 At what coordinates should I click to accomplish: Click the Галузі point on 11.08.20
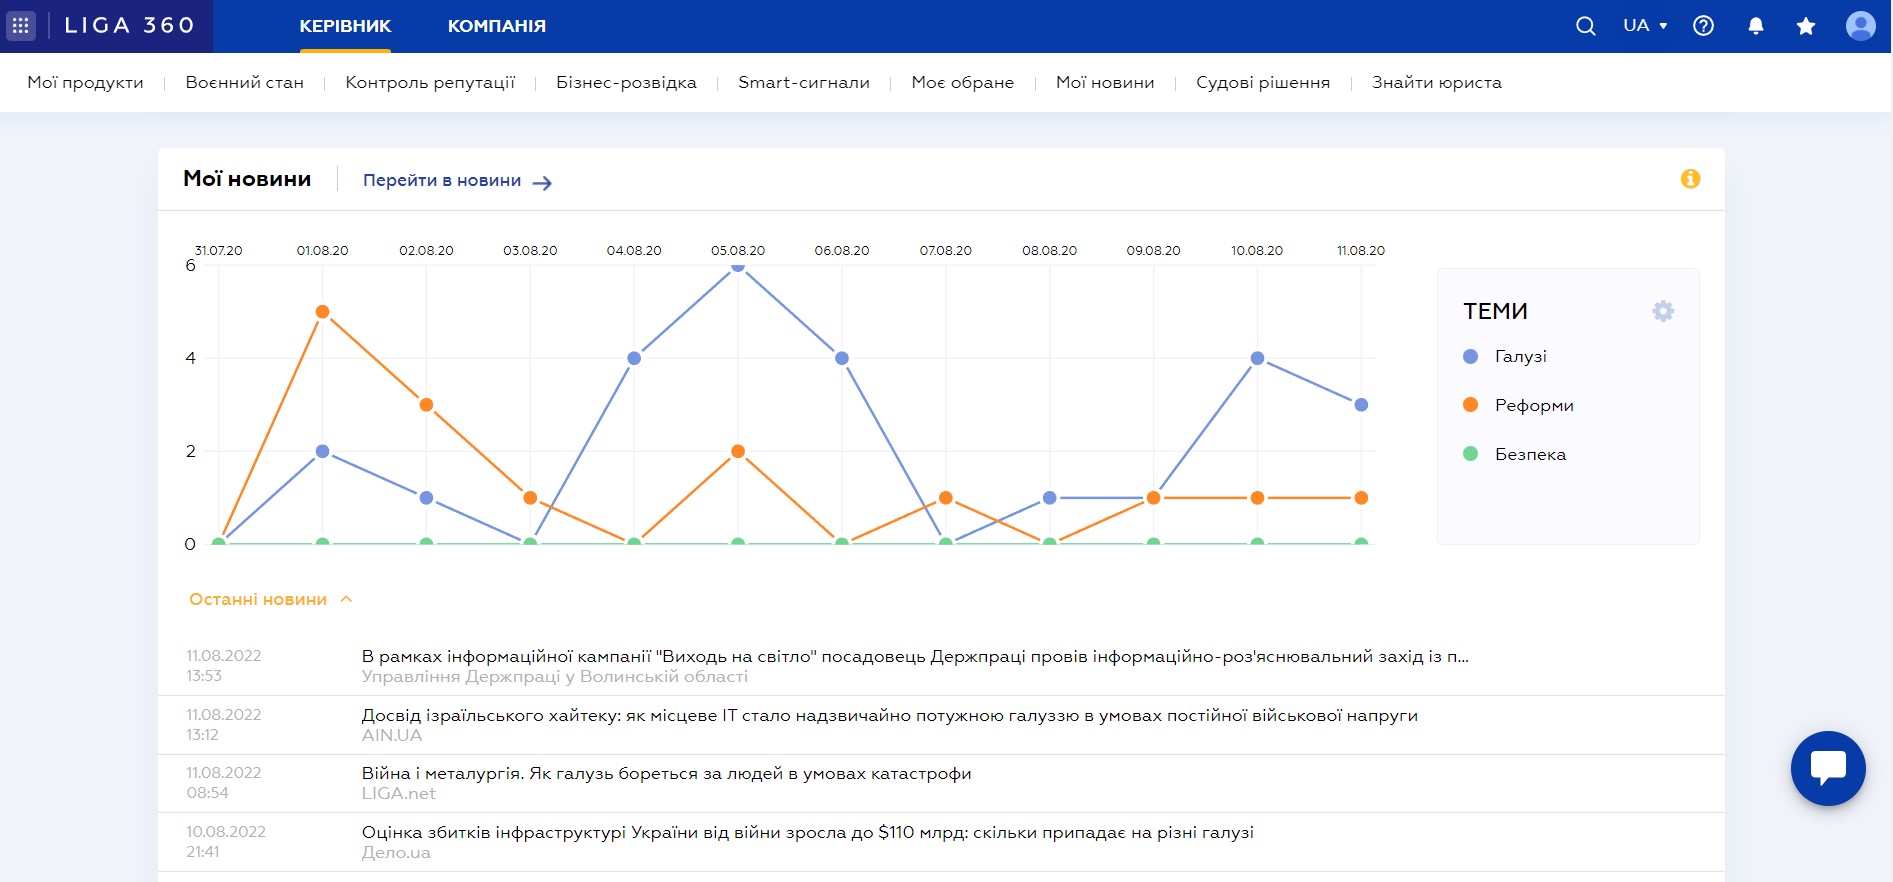[1361, 405]
